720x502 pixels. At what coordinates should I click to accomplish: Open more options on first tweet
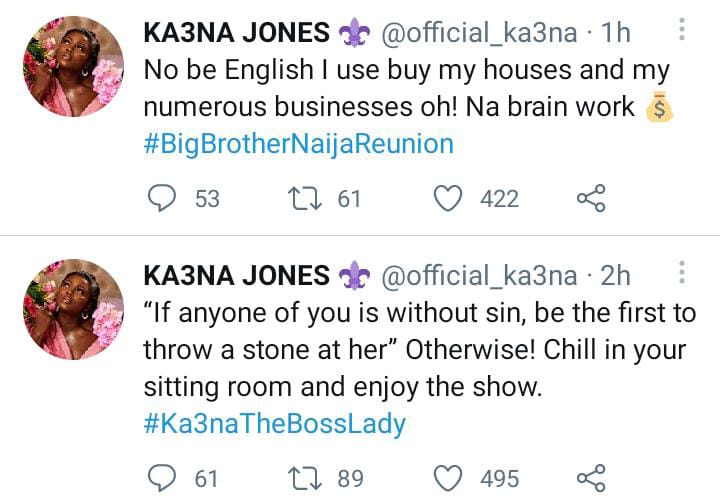[x=682, y=31]
